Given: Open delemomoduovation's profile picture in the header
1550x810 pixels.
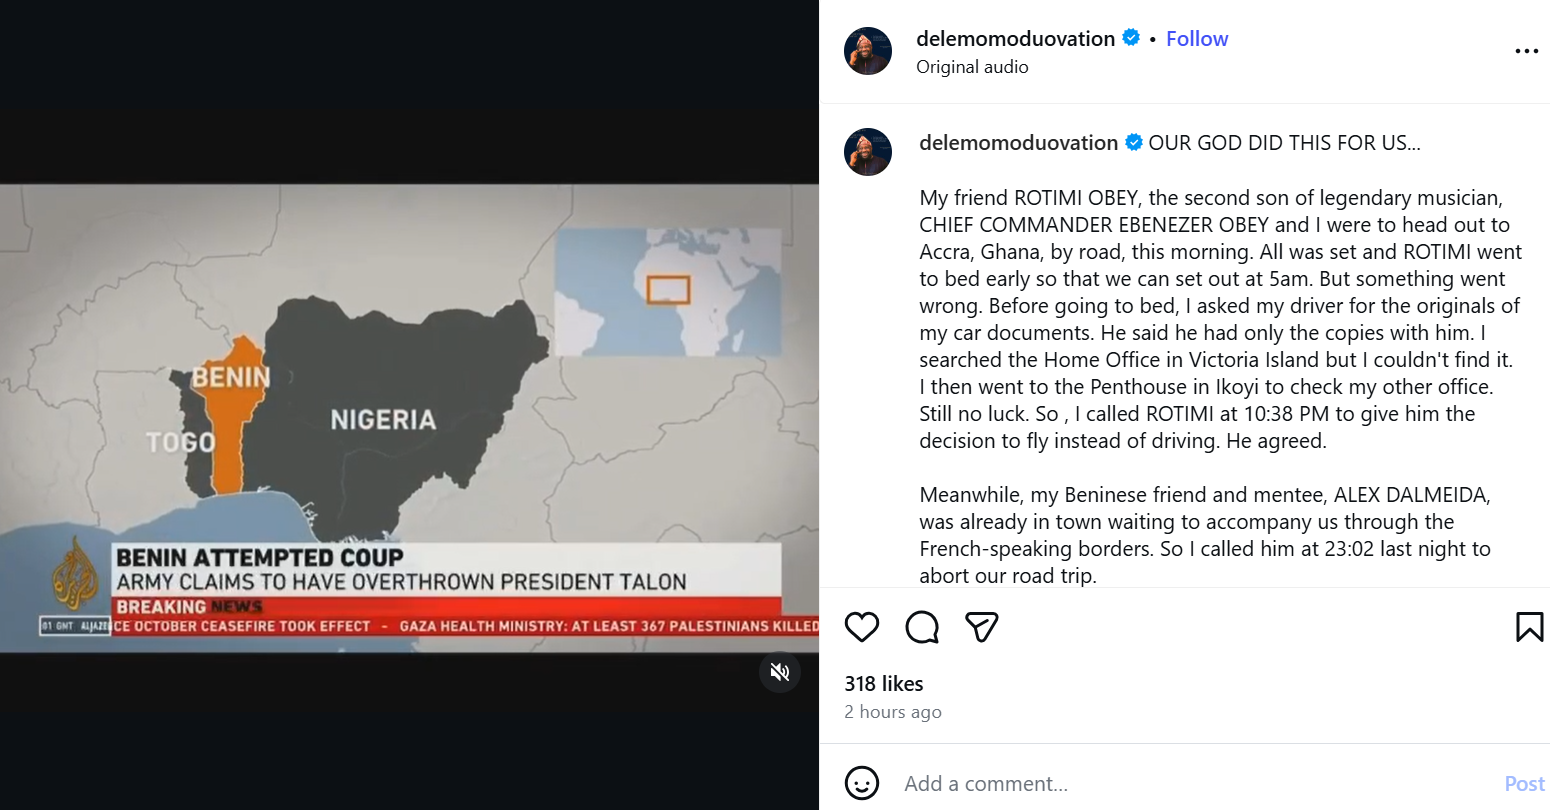Looking at the screenshot, I should 868,50.
